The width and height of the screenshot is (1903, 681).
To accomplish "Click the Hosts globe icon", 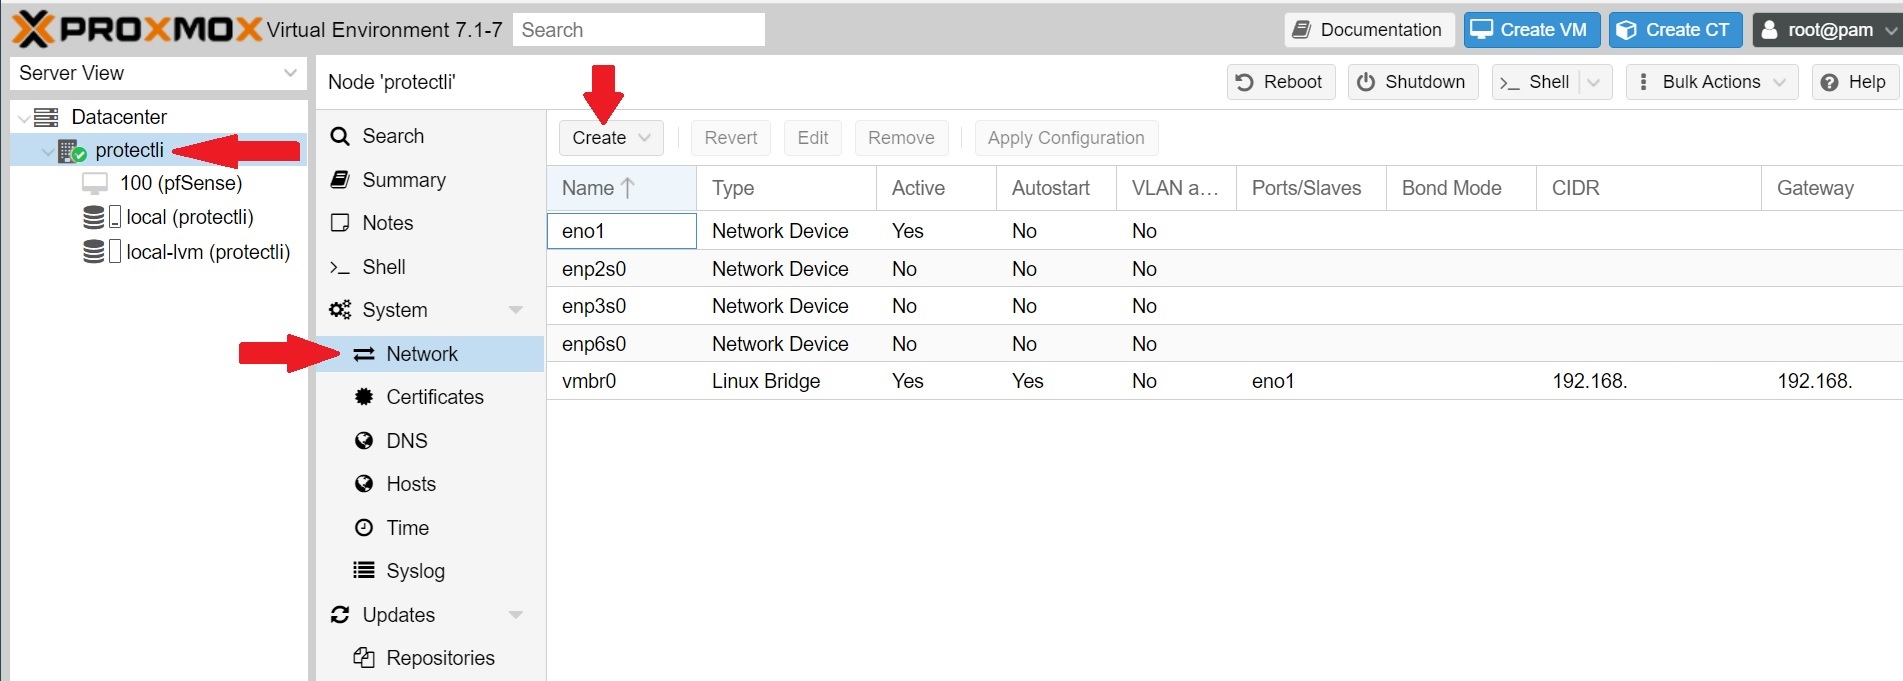I will click(x=364, y=484).
